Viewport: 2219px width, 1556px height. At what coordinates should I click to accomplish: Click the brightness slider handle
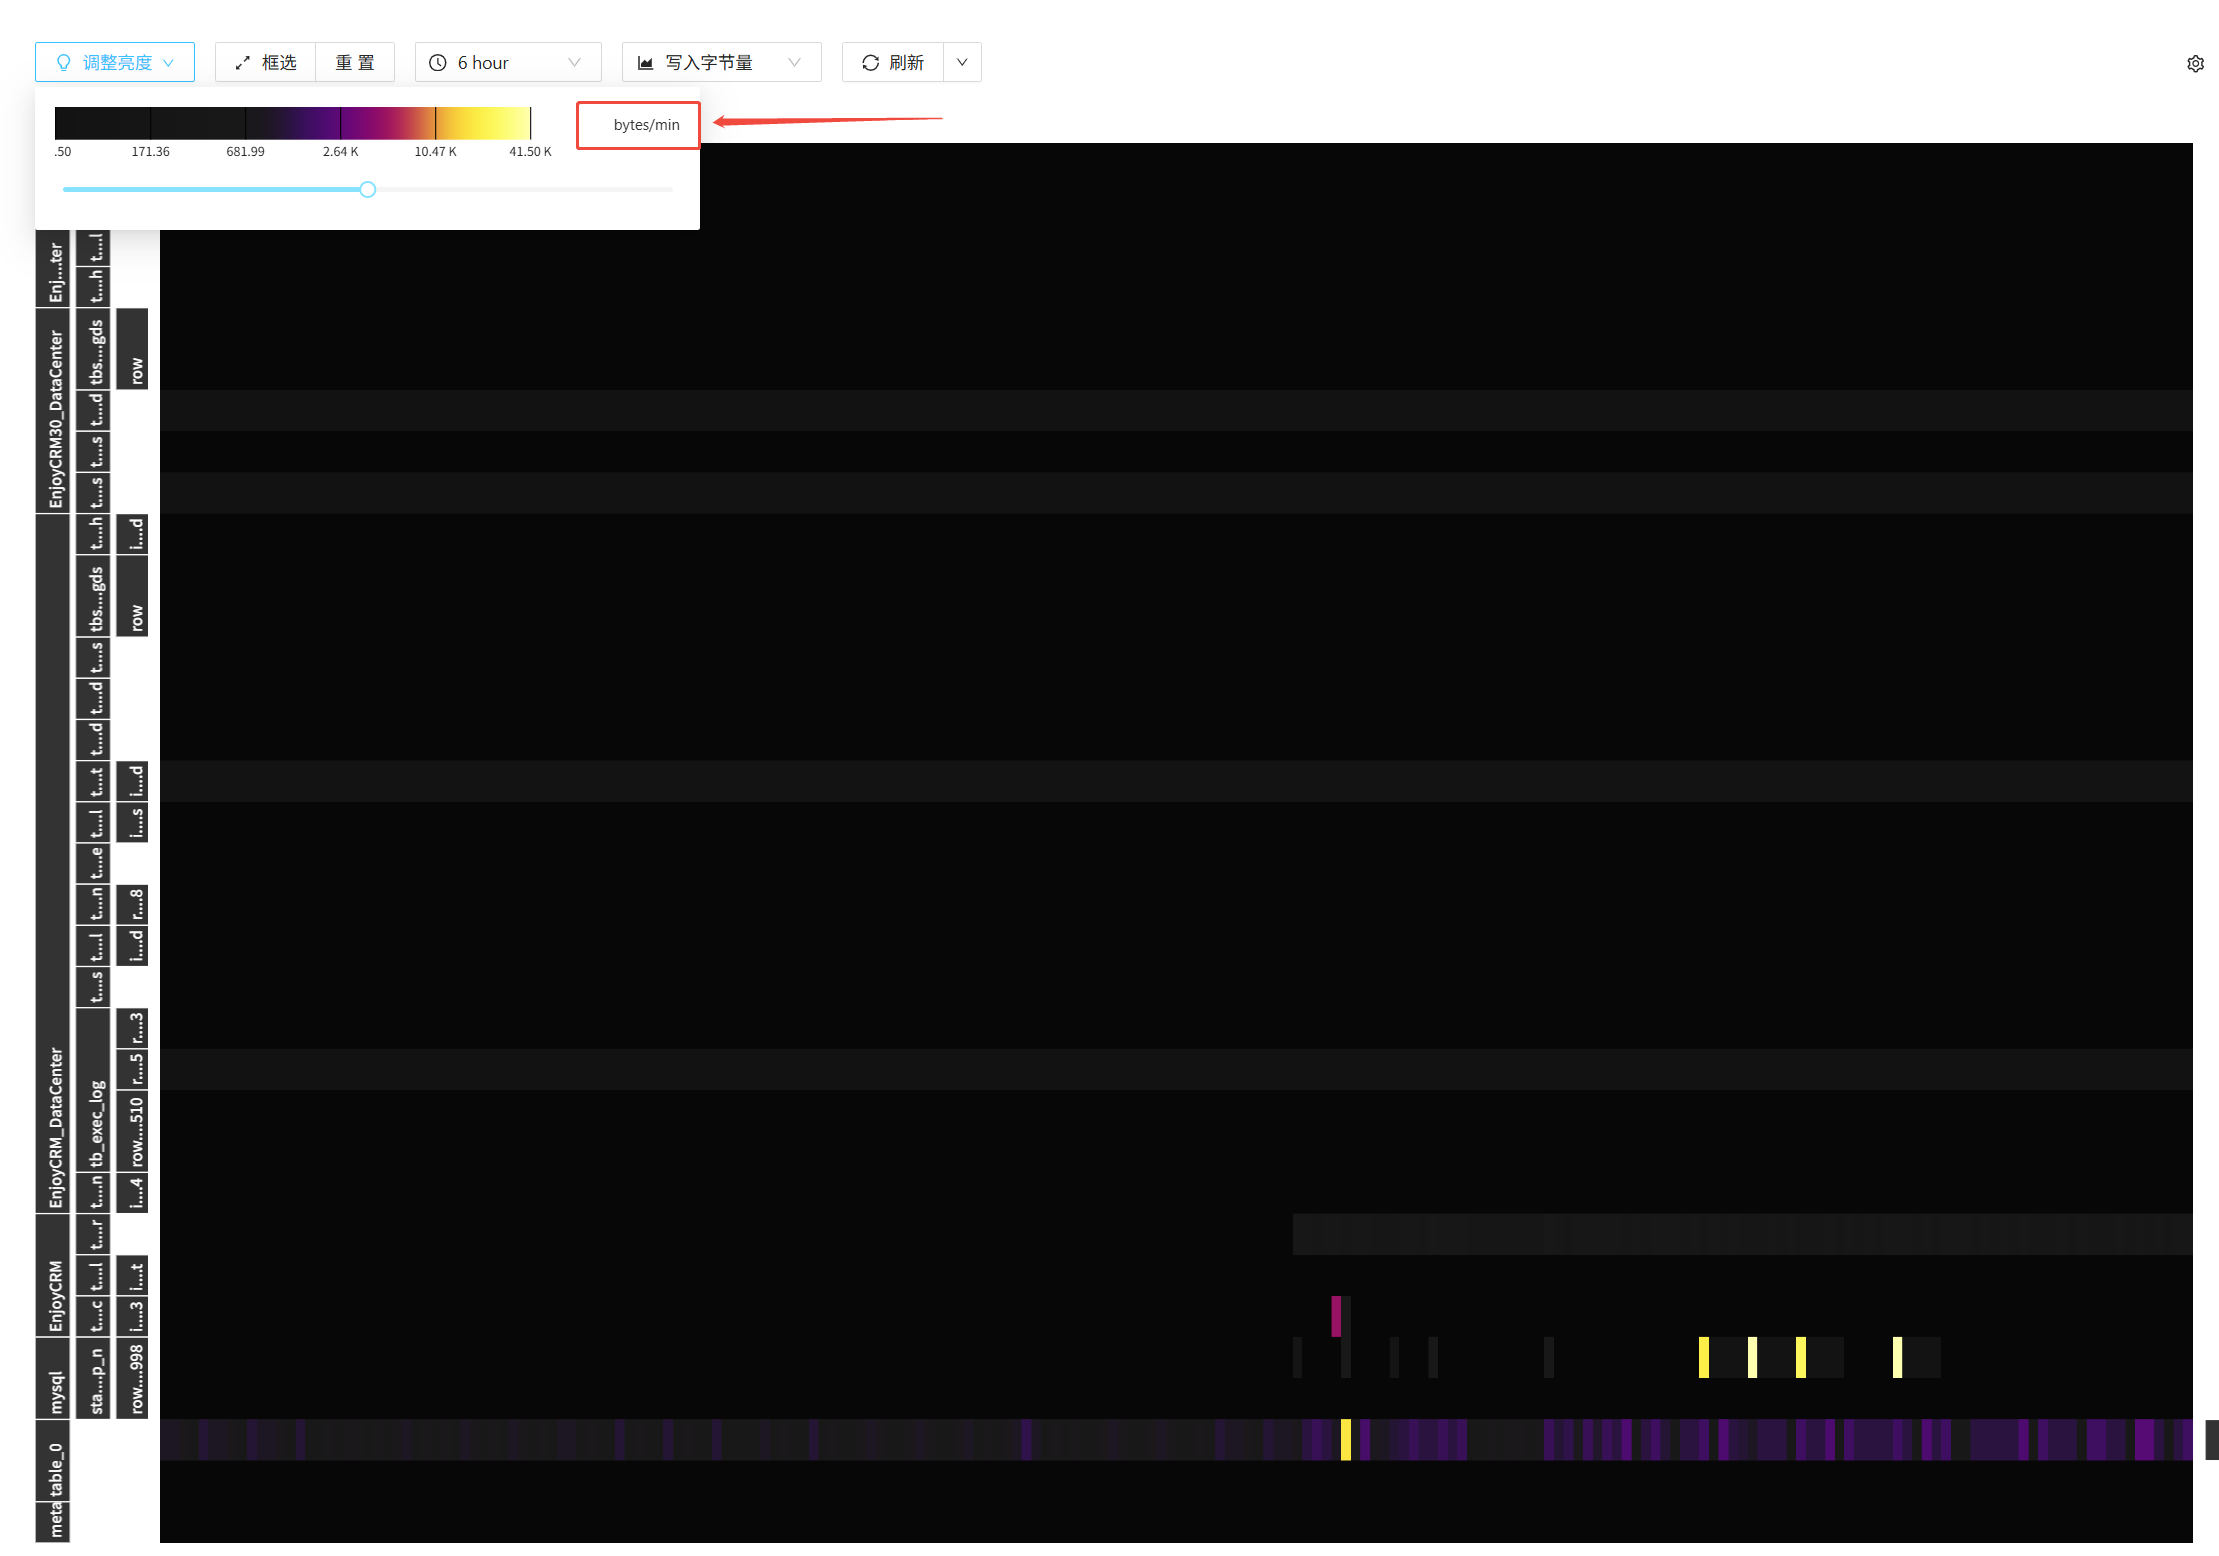pos(368,190)
